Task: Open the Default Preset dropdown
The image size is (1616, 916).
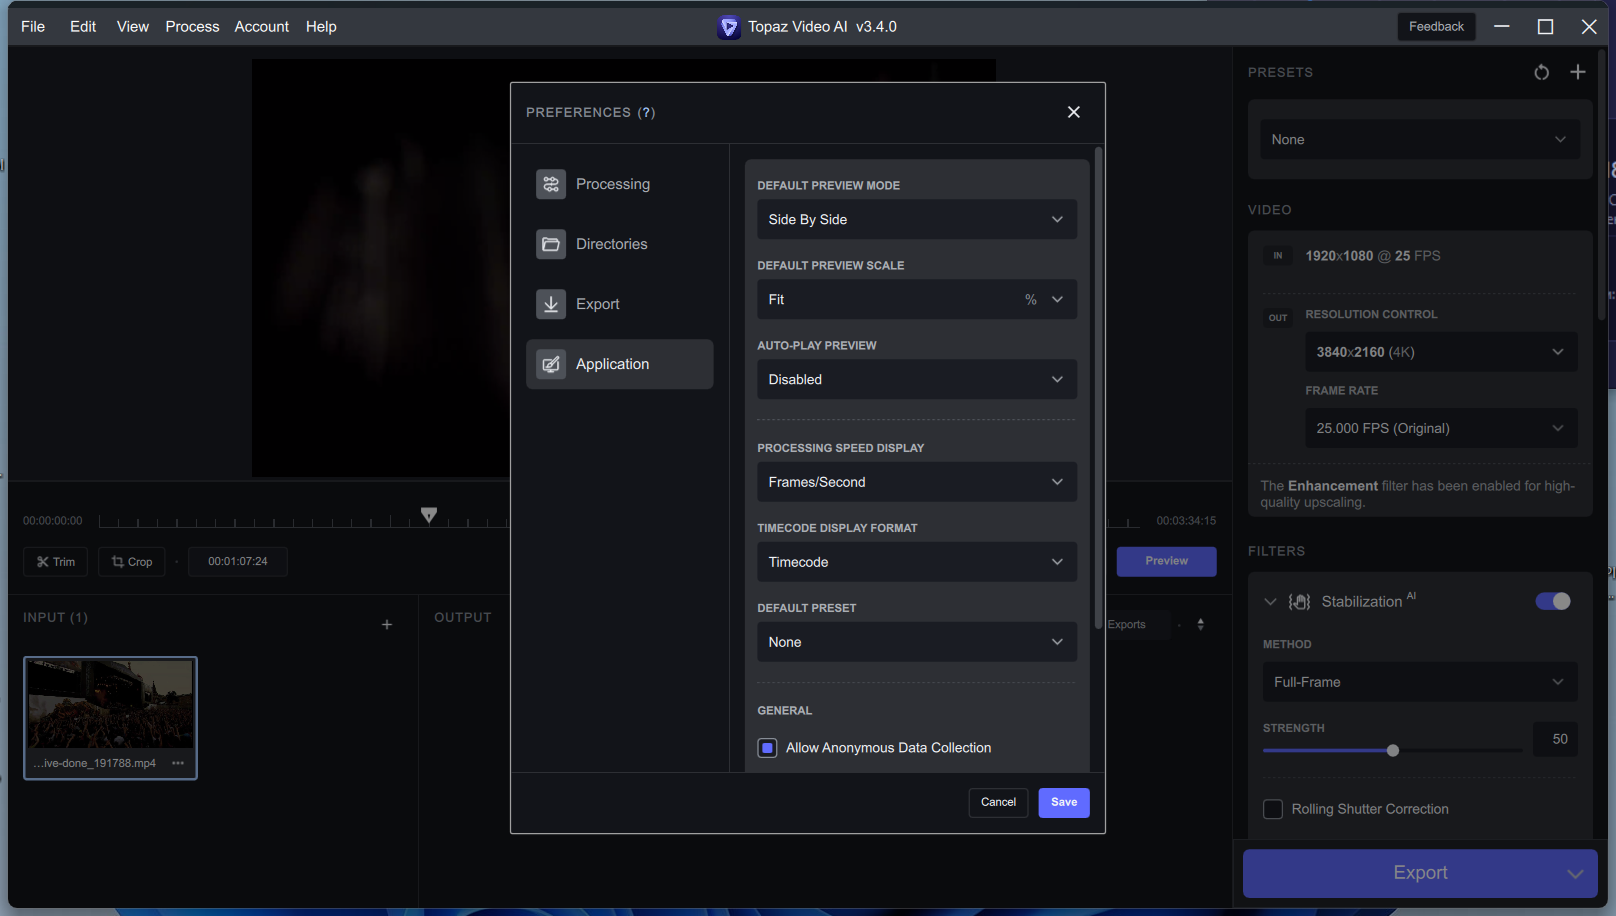Action: click(x=916, y=642)
